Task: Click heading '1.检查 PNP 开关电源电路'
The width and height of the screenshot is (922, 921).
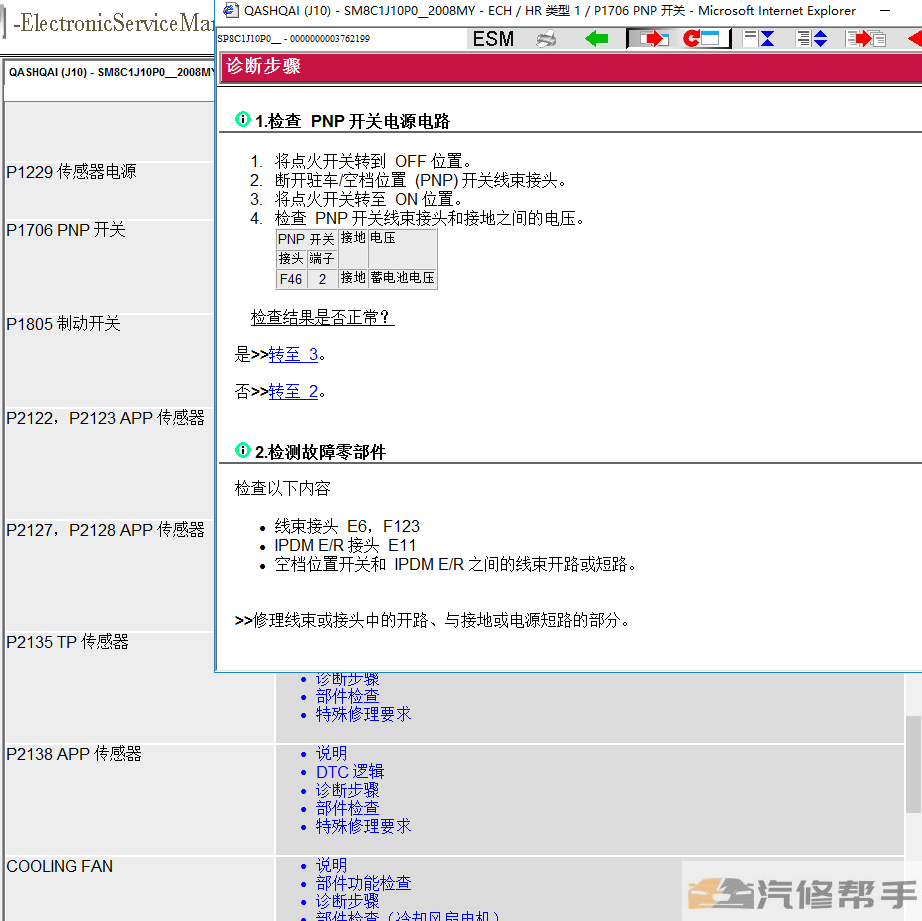Action: tap(352, 121)
